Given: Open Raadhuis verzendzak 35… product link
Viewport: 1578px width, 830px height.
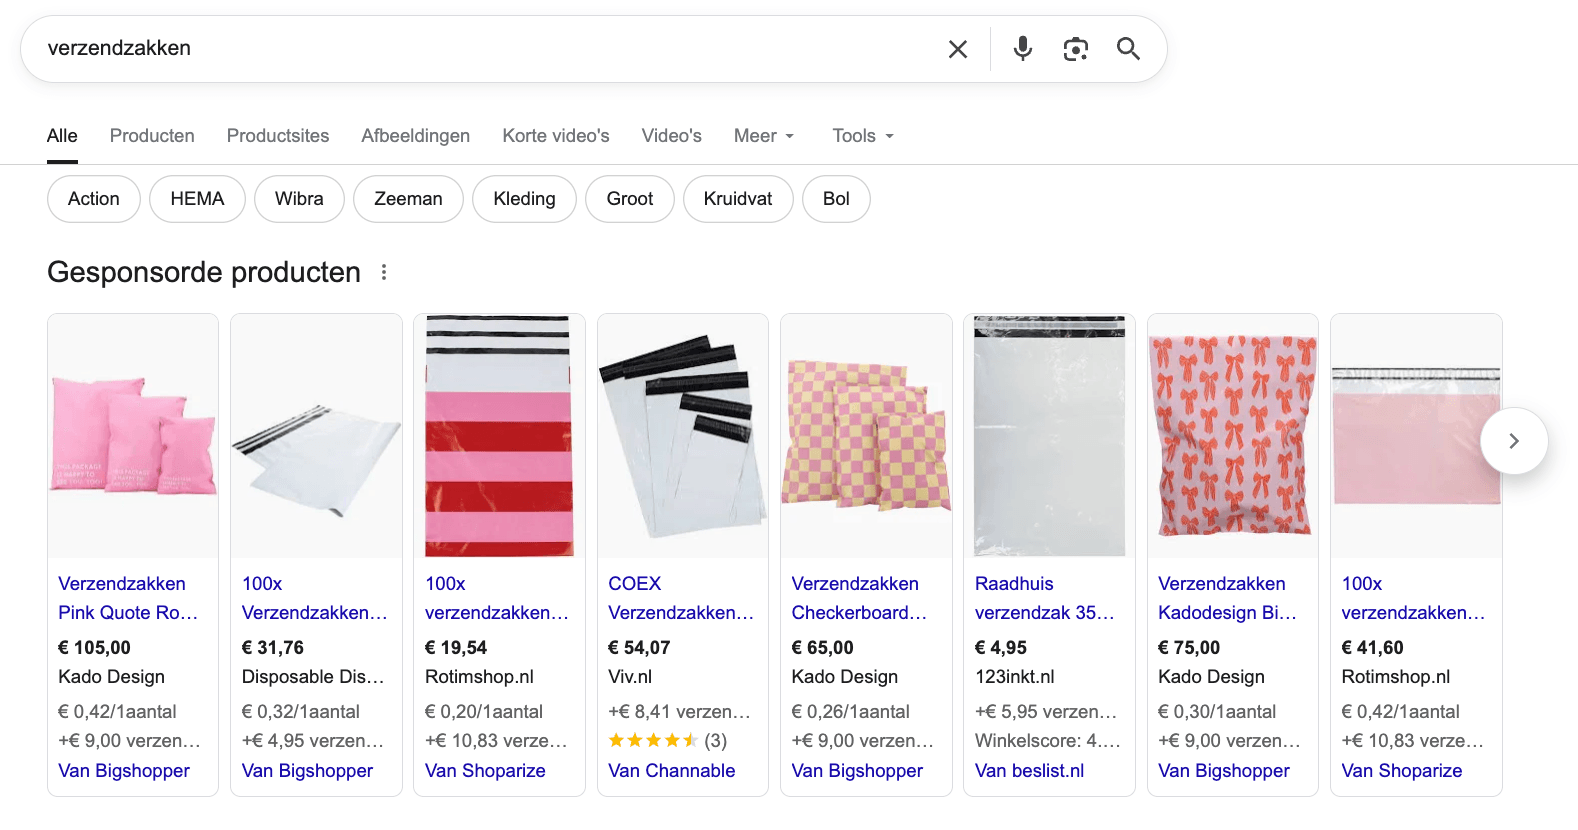Looking at the screenshot, I should pos(1045,598).
